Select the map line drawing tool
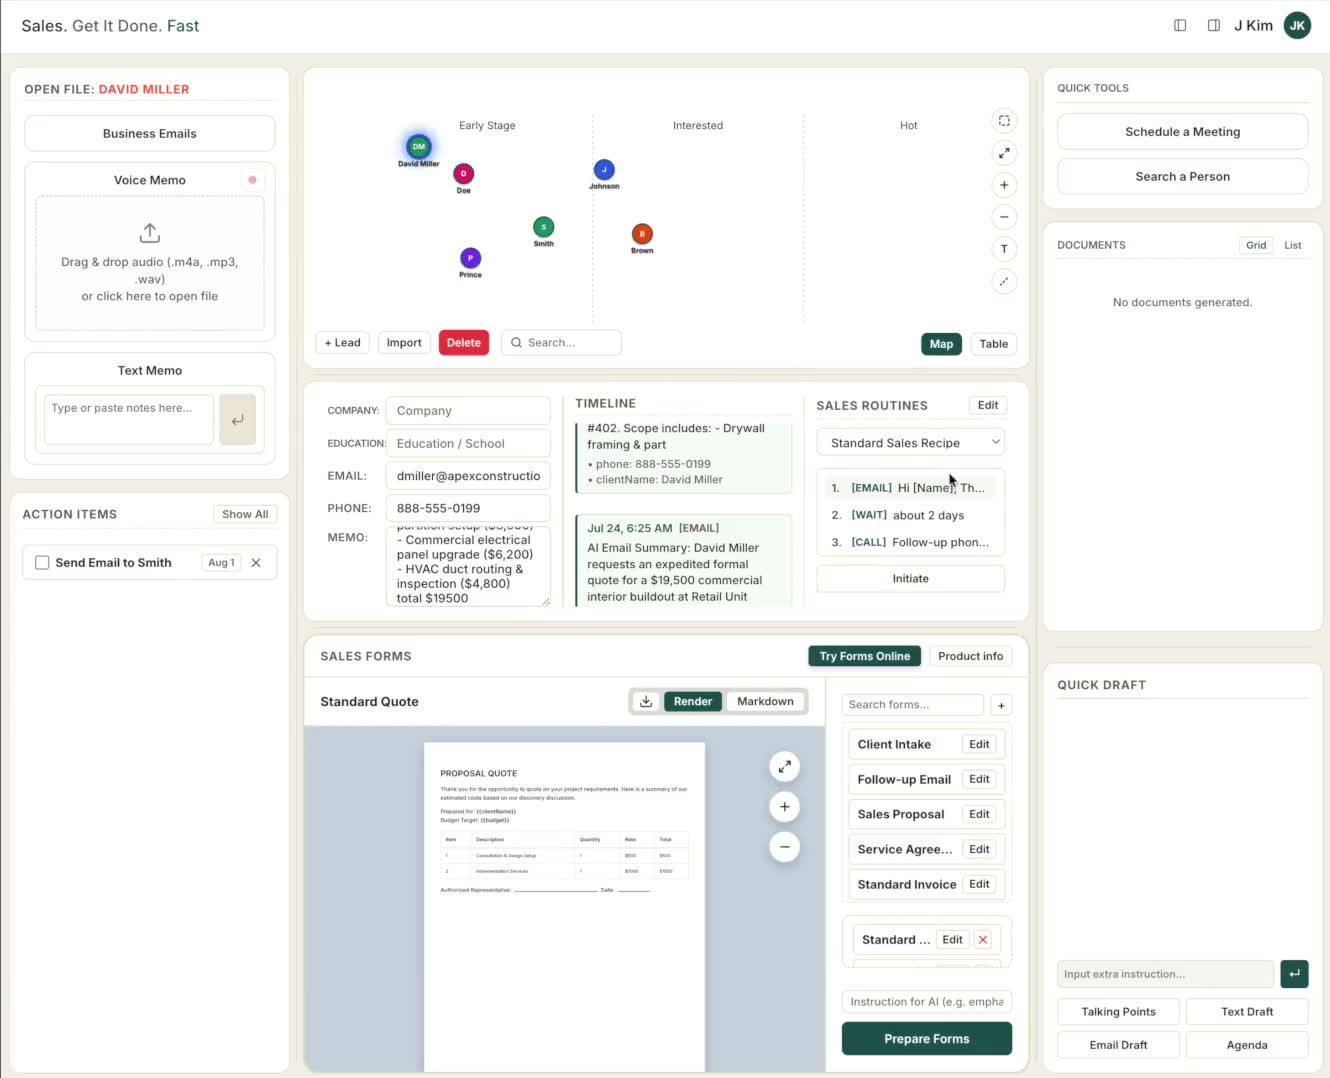 click(1004, 281)
